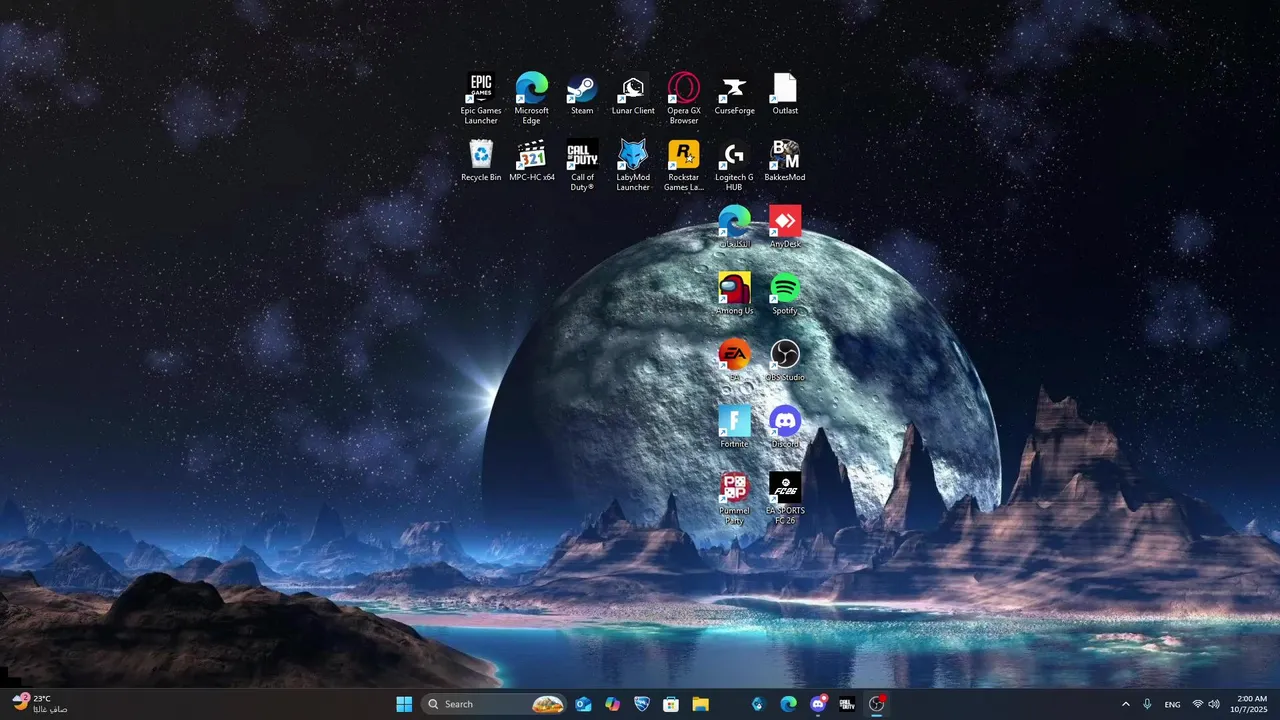Select the Logitech G HUB icon

tap(734, 165)
